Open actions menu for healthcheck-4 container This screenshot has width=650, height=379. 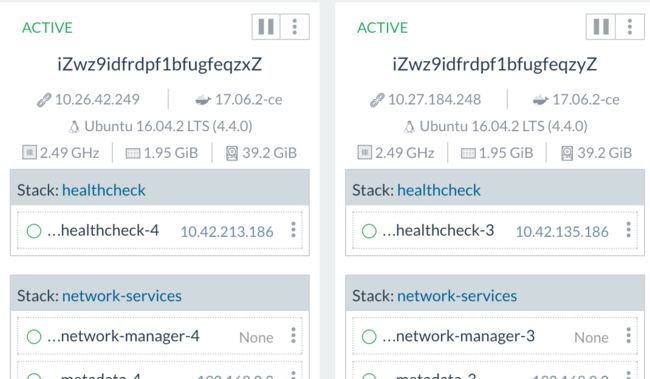pos(293,230)
